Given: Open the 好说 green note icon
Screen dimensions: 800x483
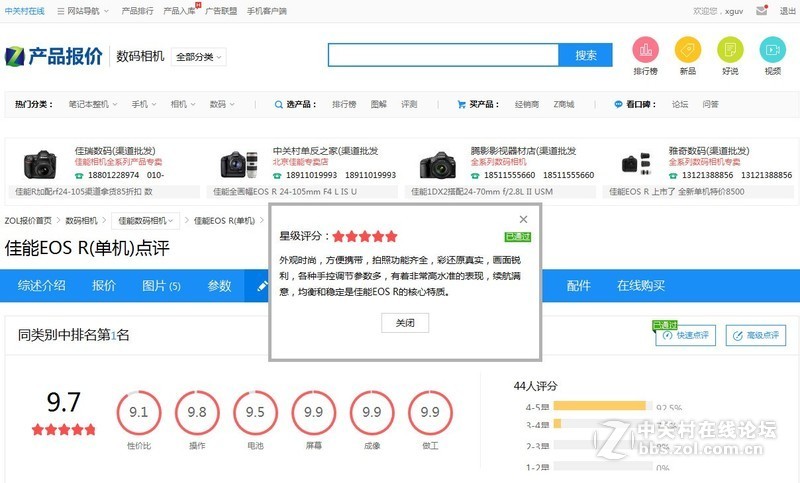Looking at the screenshot, I should (730, 50).
